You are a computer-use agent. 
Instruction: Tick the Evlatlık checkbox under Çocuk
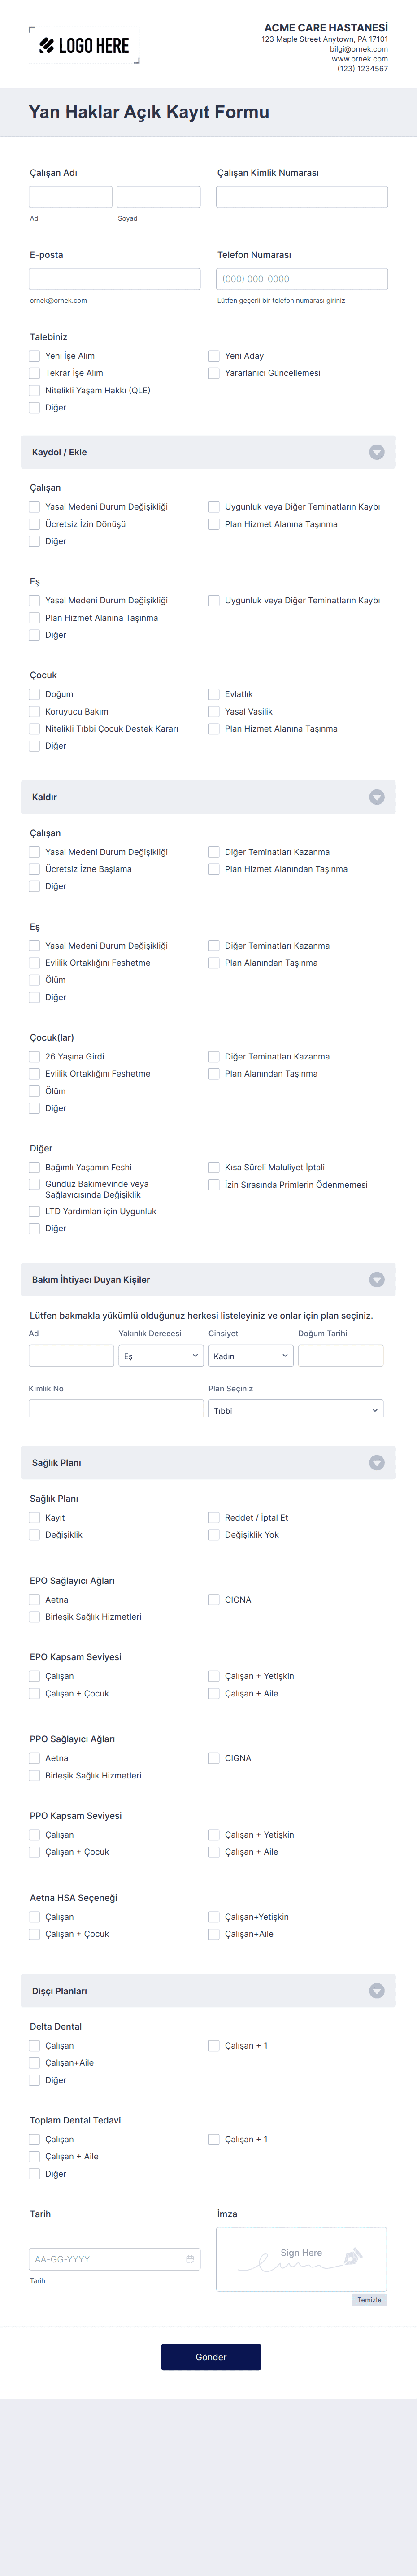click(214, 694)
